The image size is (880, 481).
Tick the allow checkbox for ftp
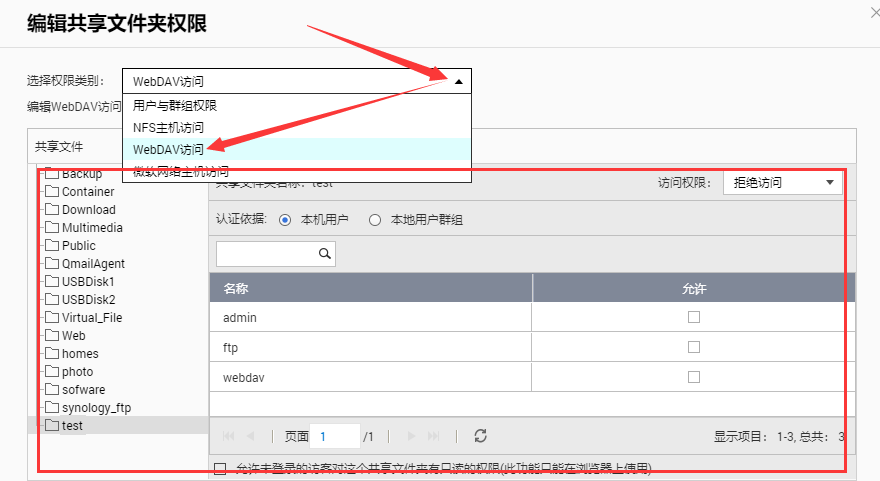tap(694, 347)
